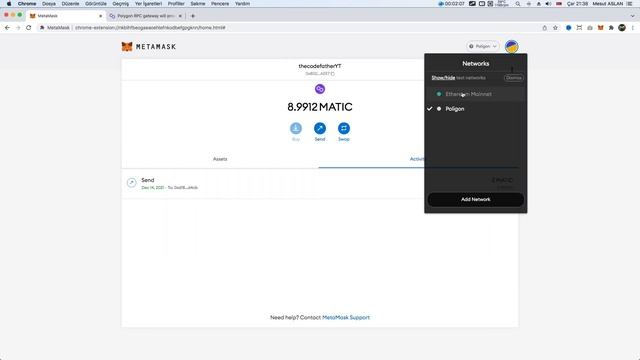Bookmark this page with the star icon

coord(555,28)
